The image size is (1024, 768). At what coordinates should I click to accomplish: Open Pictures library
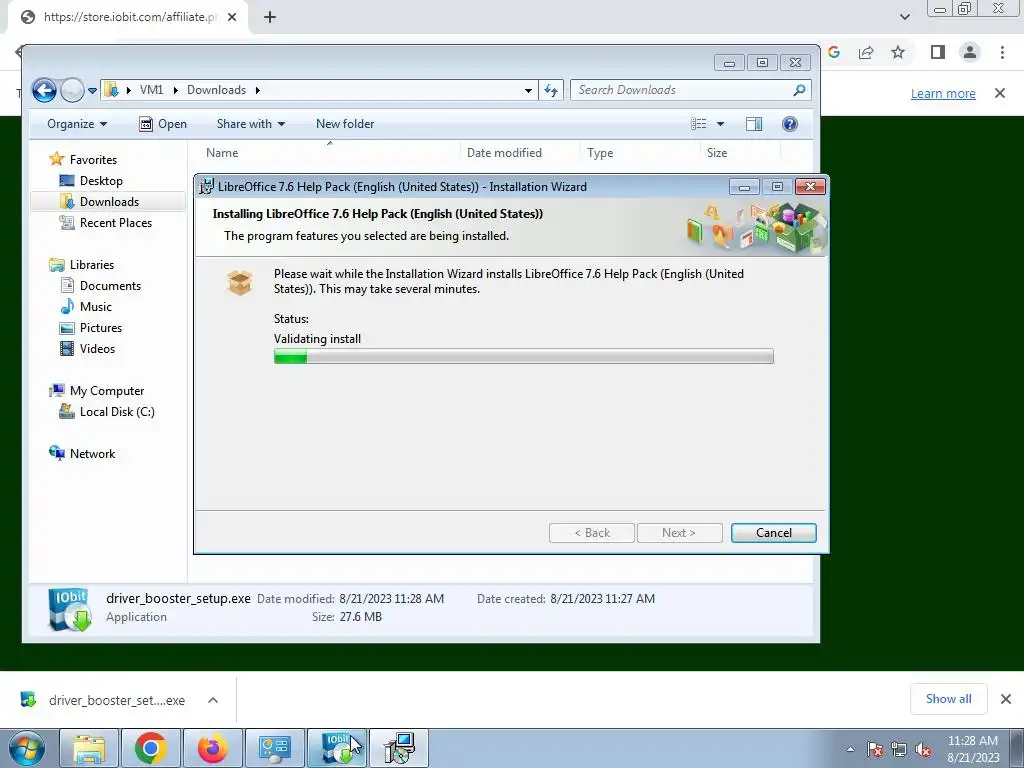point(101,328)
